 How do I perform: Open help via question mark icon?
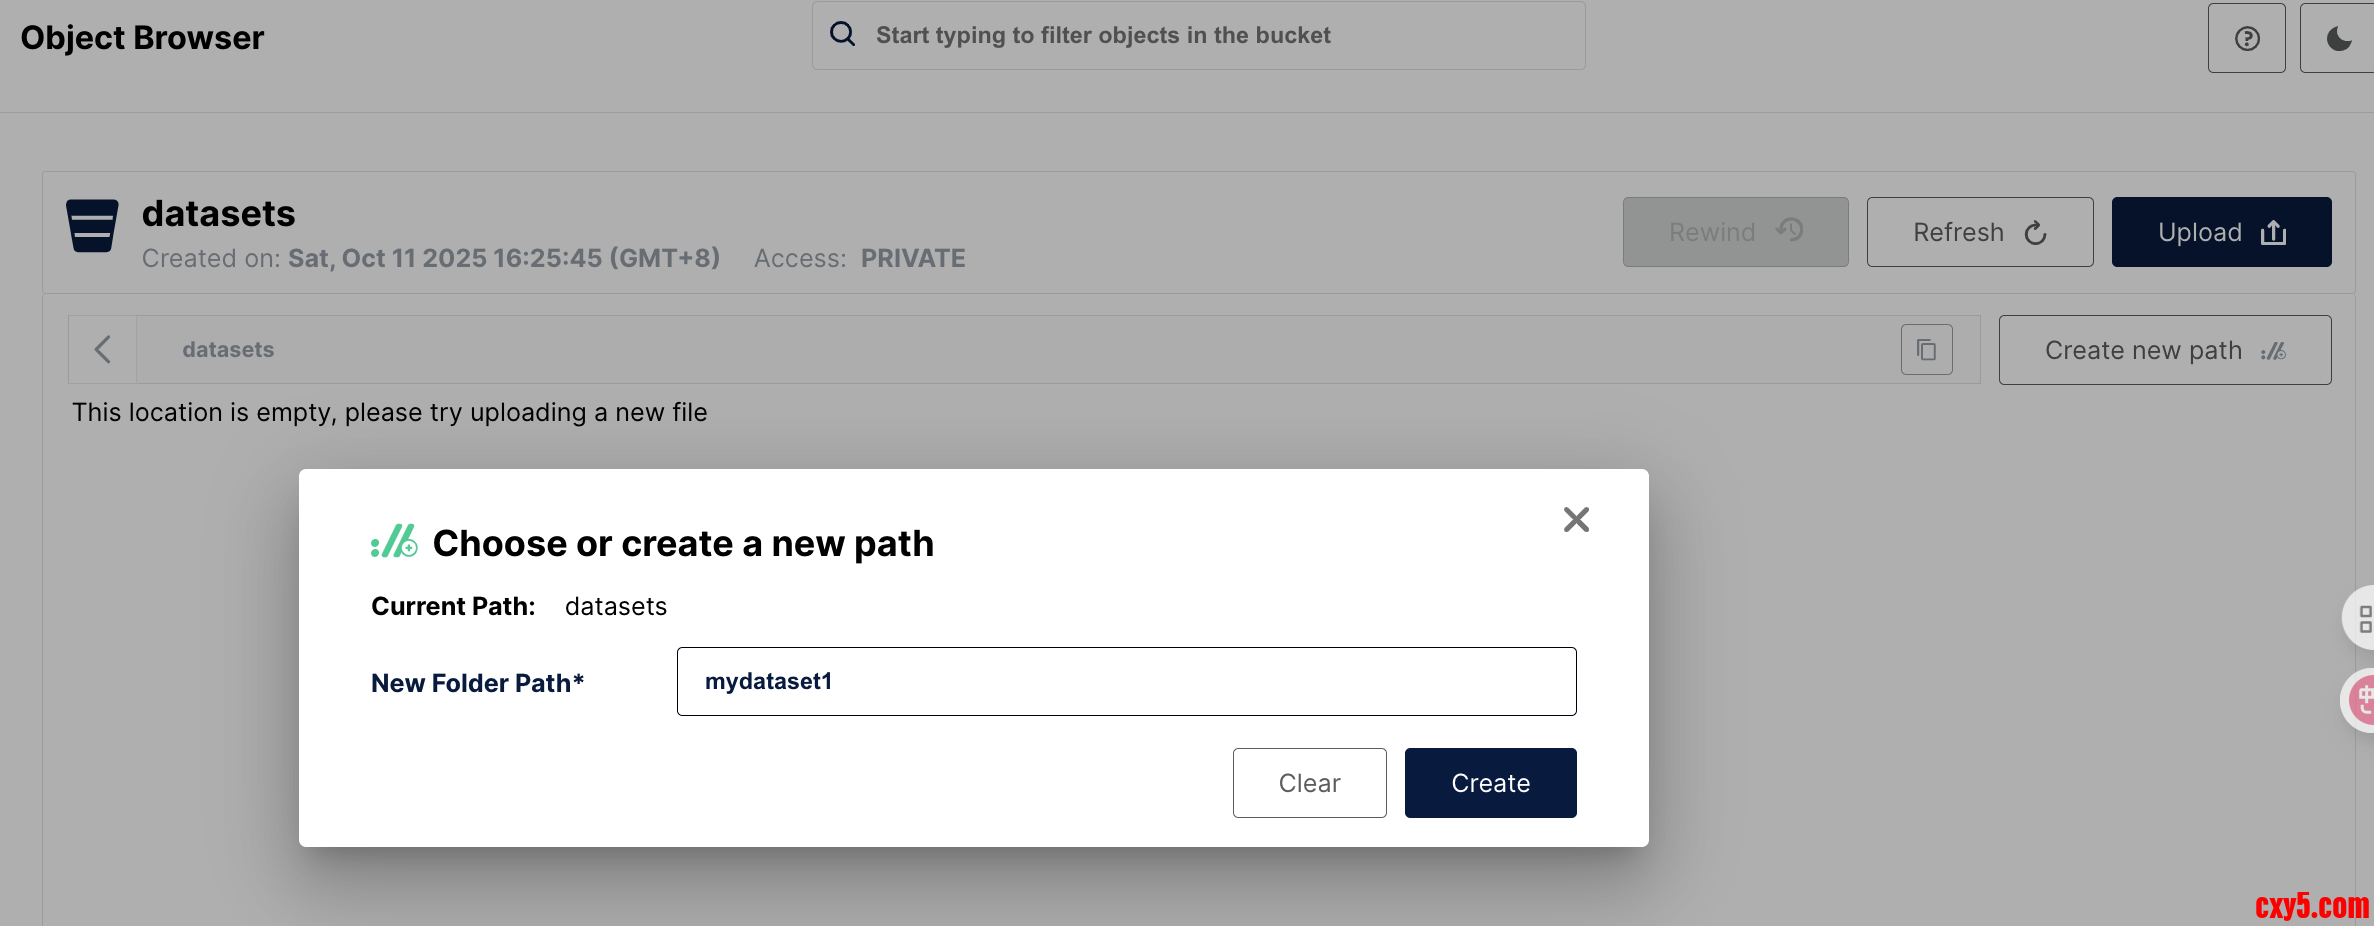2246,38
